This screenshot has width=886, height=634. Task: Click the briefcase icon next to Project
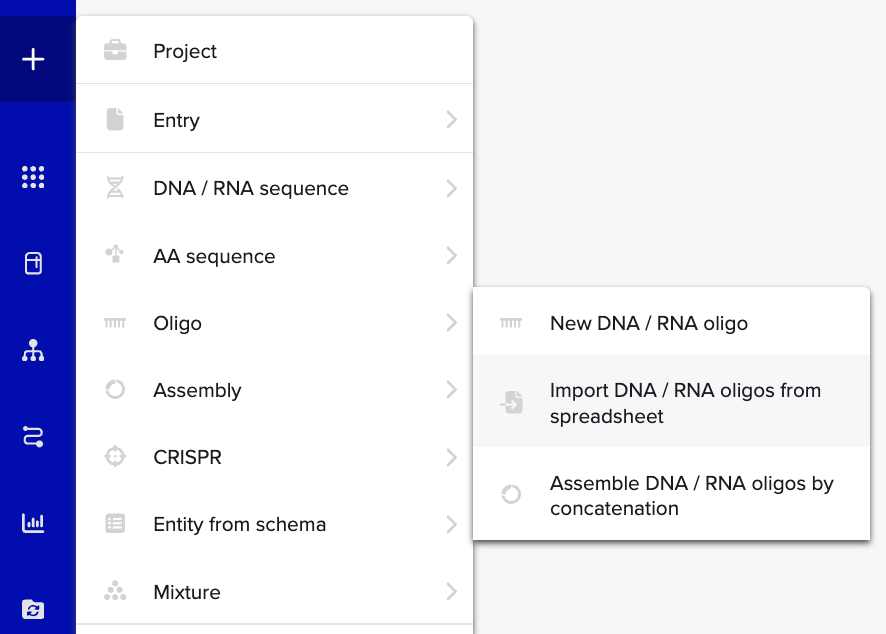coord(115,51)
